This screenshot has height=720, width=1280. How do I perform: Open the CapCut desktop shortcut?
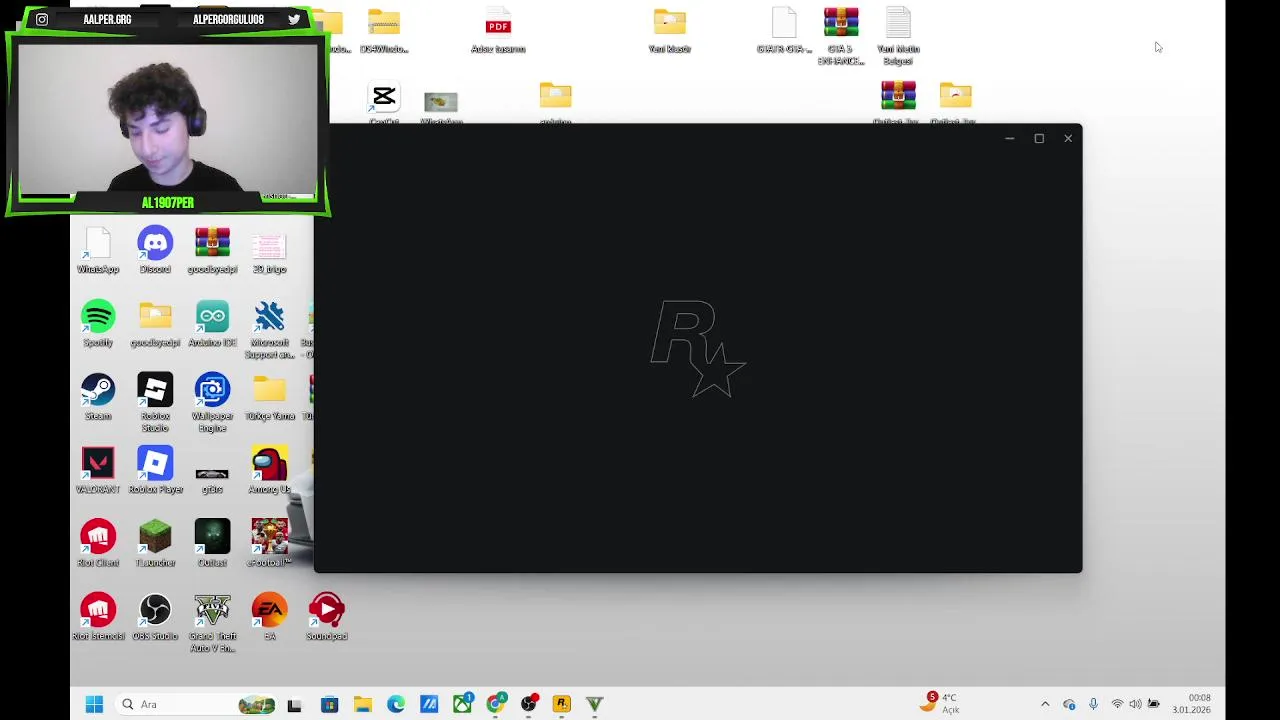coord(384,103)
